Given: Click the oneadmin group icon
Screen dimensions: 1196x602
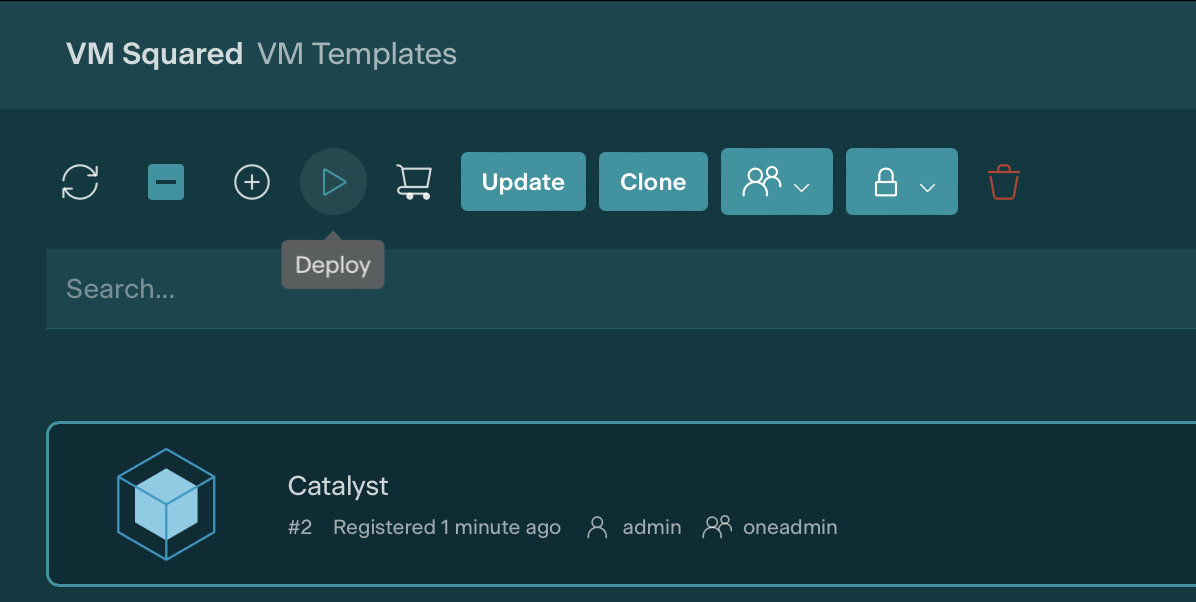Looking at the screenshot, I should pyautogui.click(x=717, y=527).
